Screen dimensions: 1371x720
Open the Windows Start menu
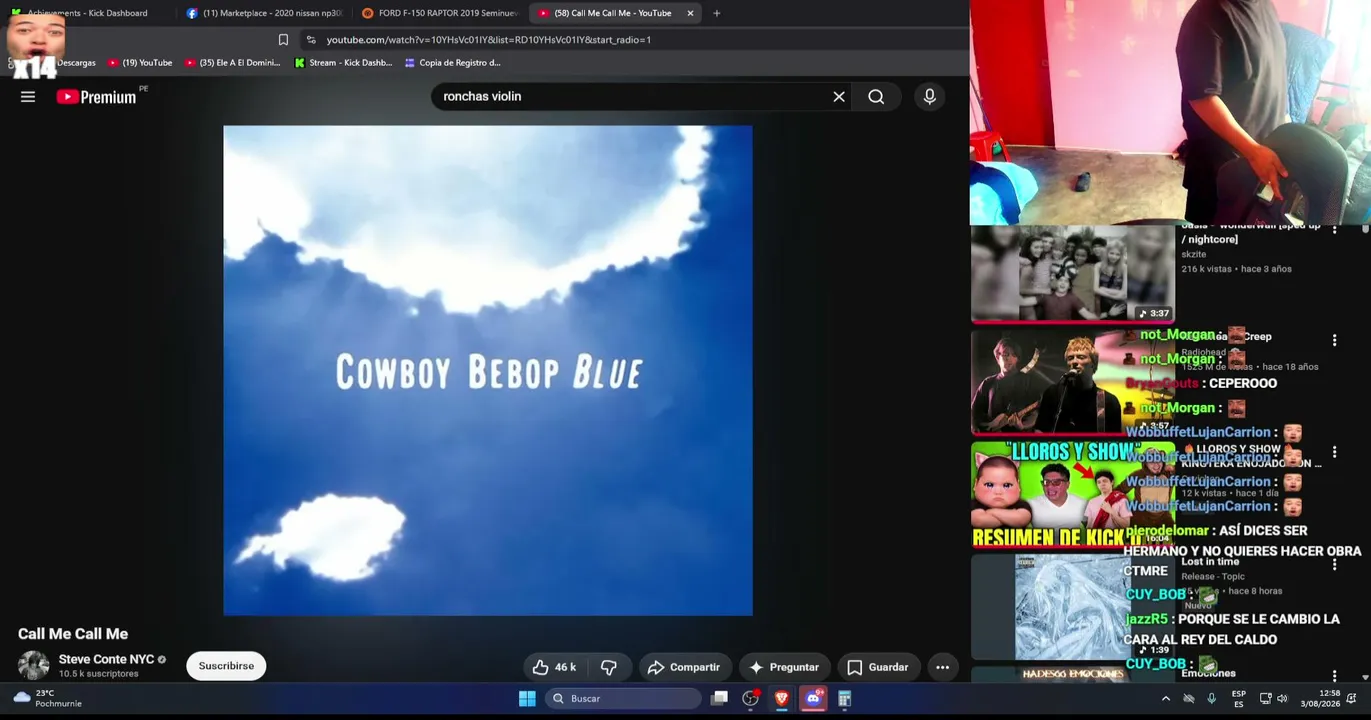click(x=527, y=699)
